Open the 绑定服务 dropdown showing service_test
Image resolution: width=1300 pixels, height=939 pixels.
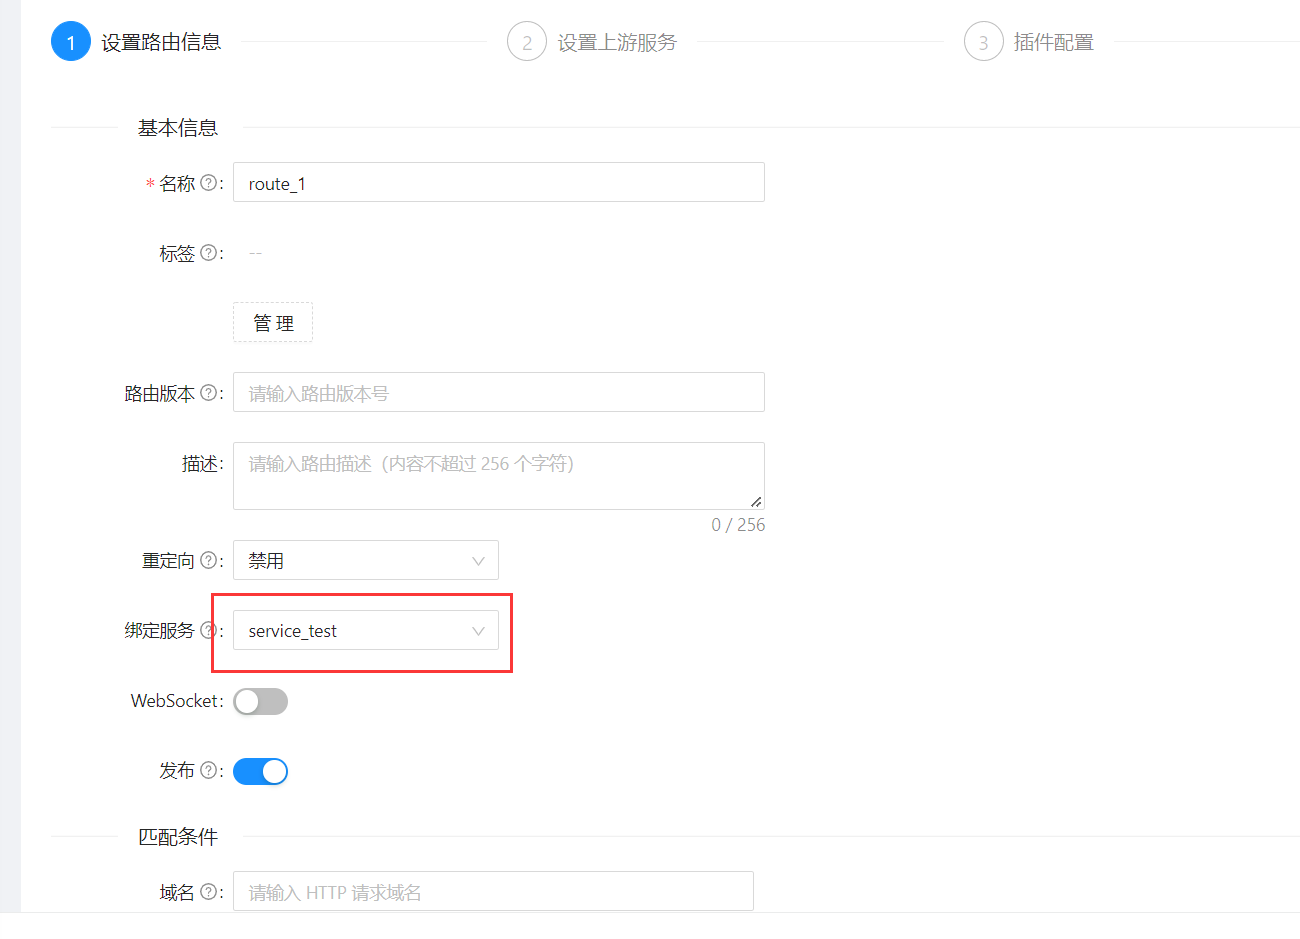[x=366, y=630]
